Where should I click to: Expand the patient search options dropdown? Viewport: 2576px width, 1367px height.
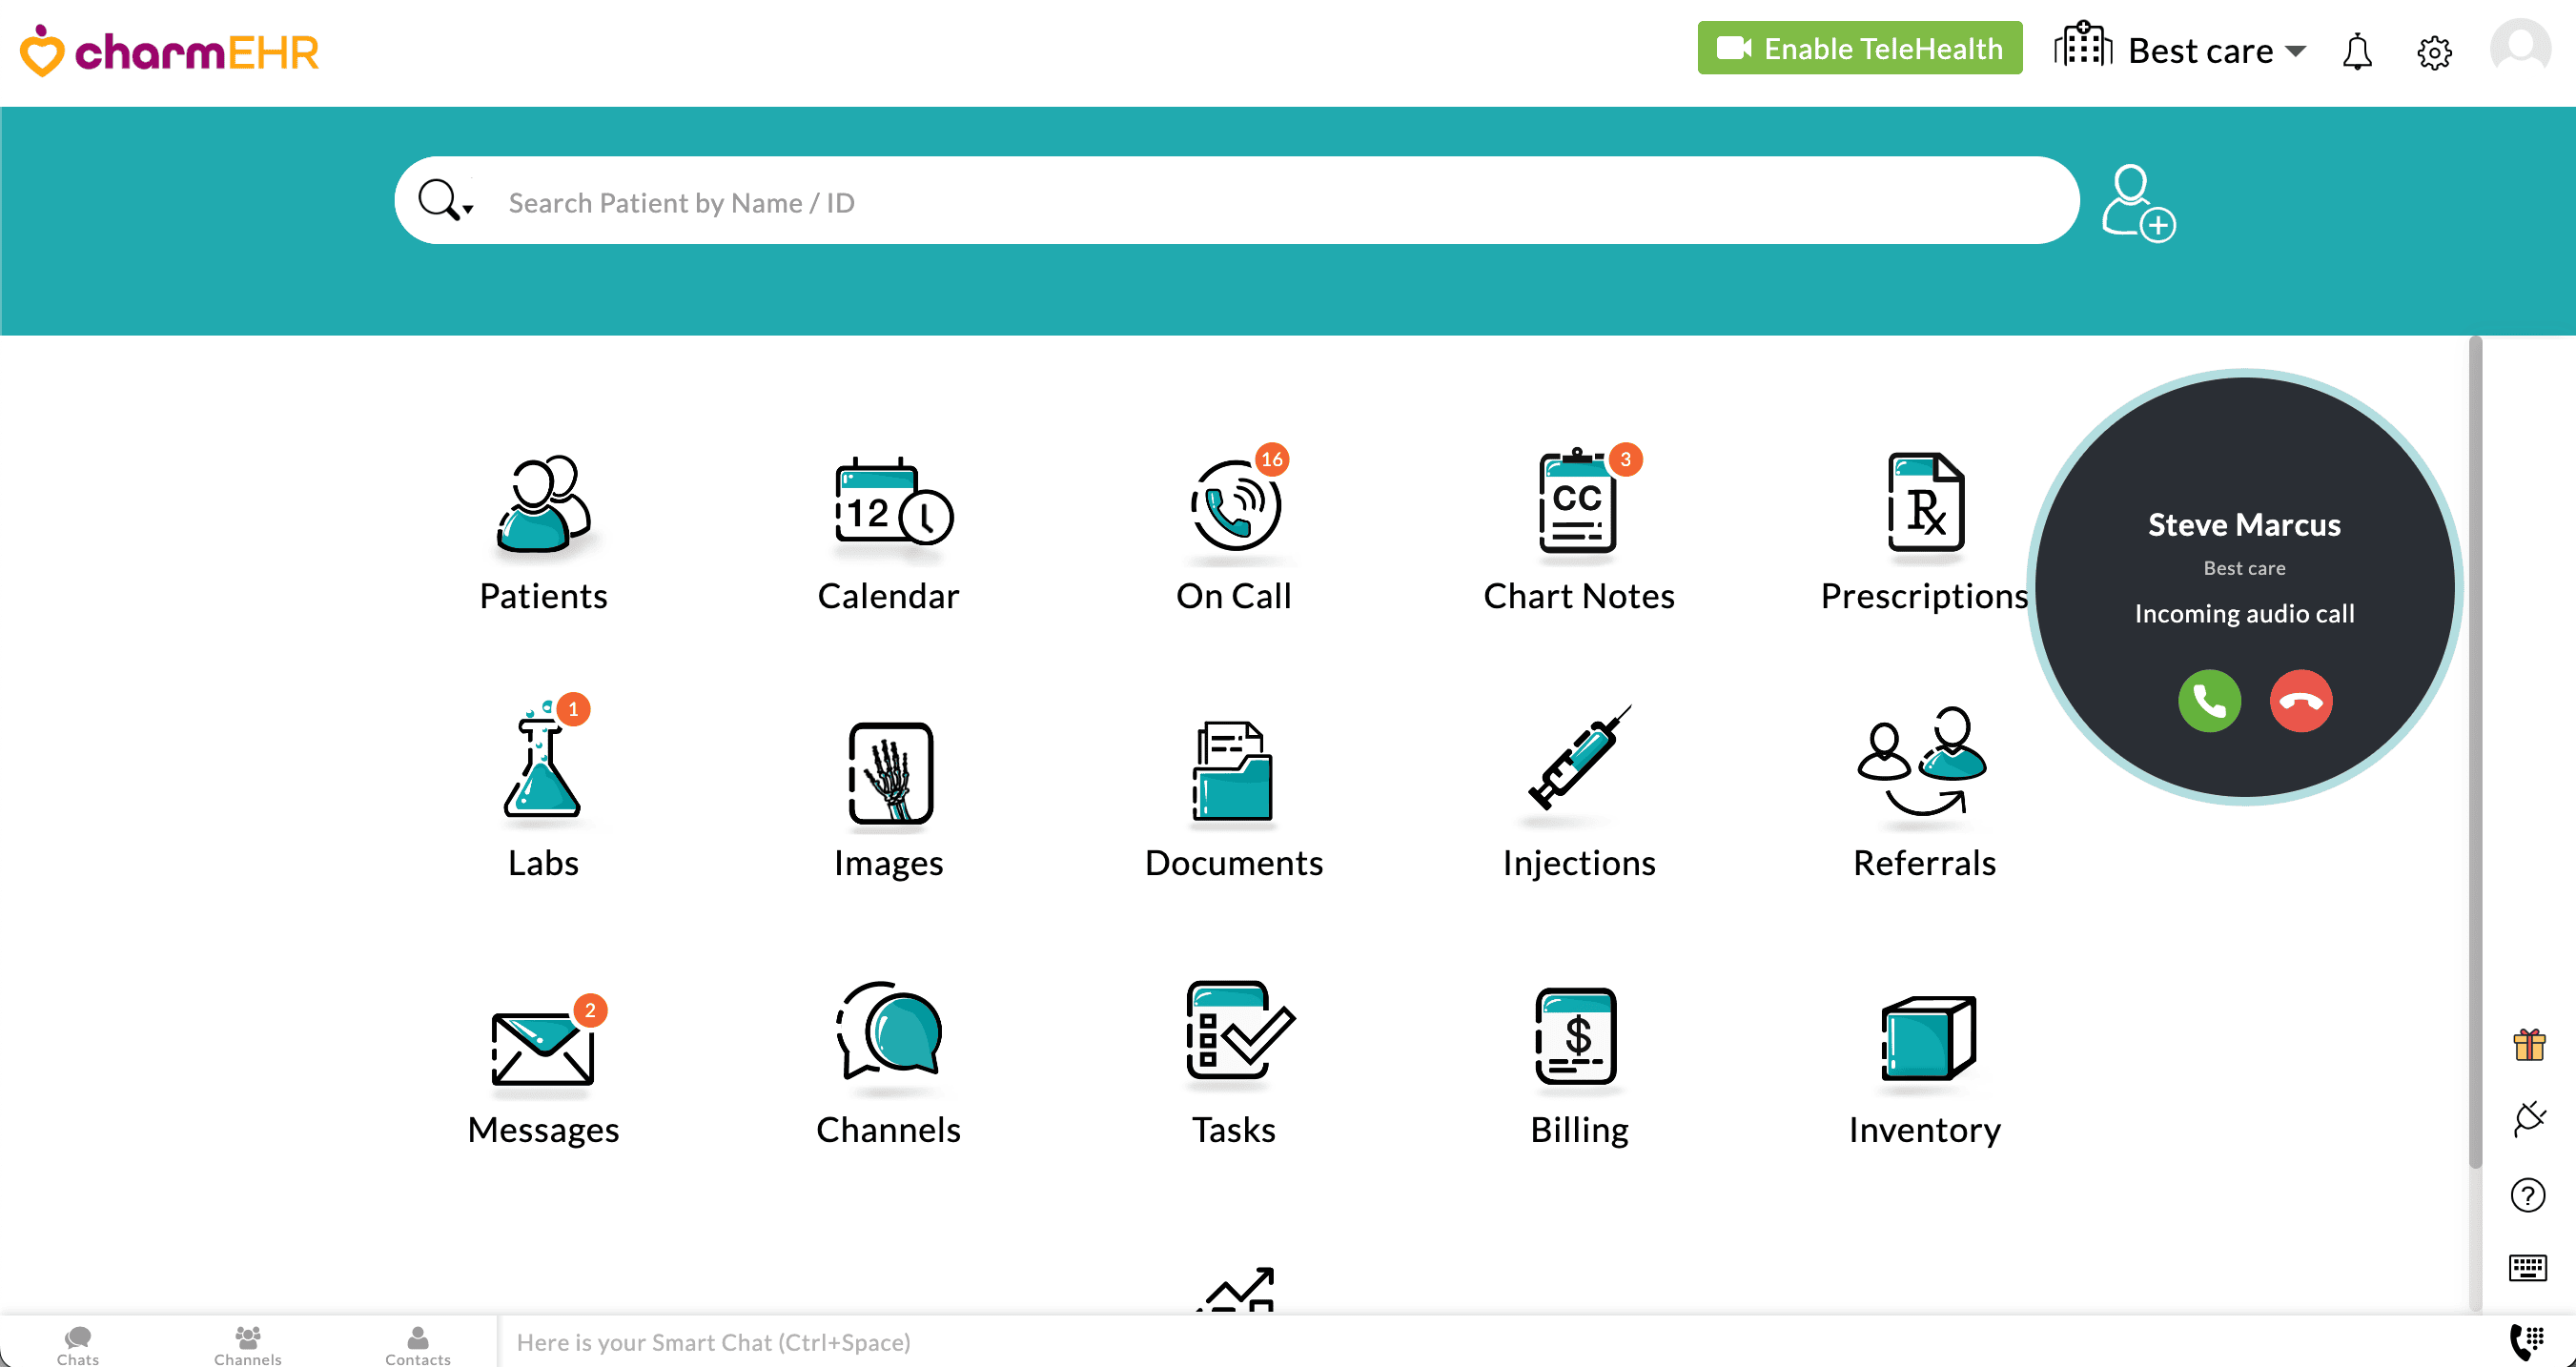pyautogui.click(x=468, y=209)
